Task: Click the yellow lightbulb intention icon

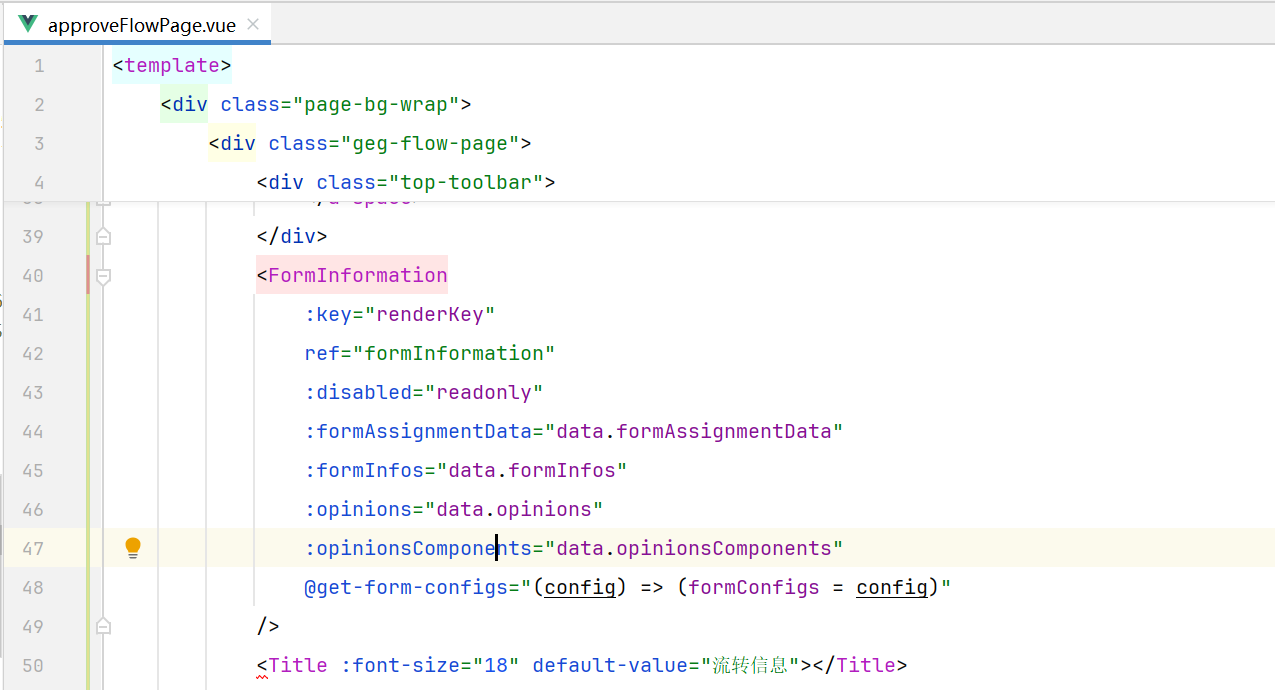Action: [133, 548]
